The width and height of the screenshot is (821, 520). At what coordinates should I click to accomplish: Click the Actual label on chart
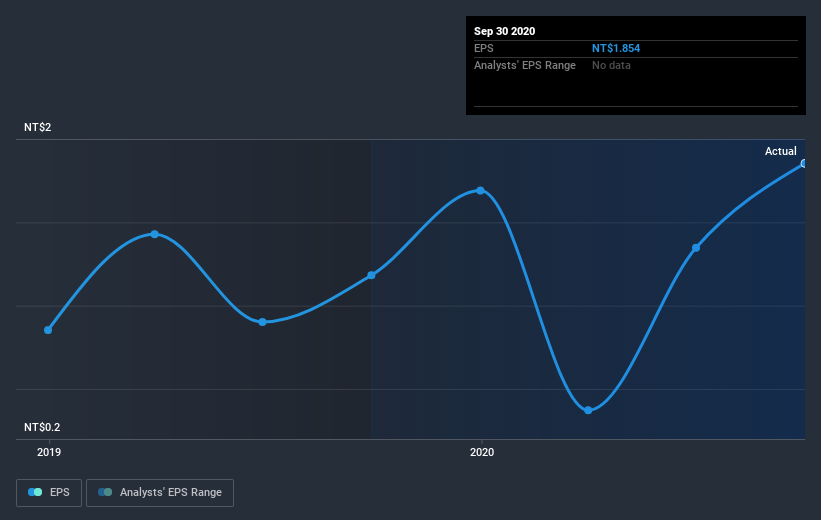coord(781,151)
